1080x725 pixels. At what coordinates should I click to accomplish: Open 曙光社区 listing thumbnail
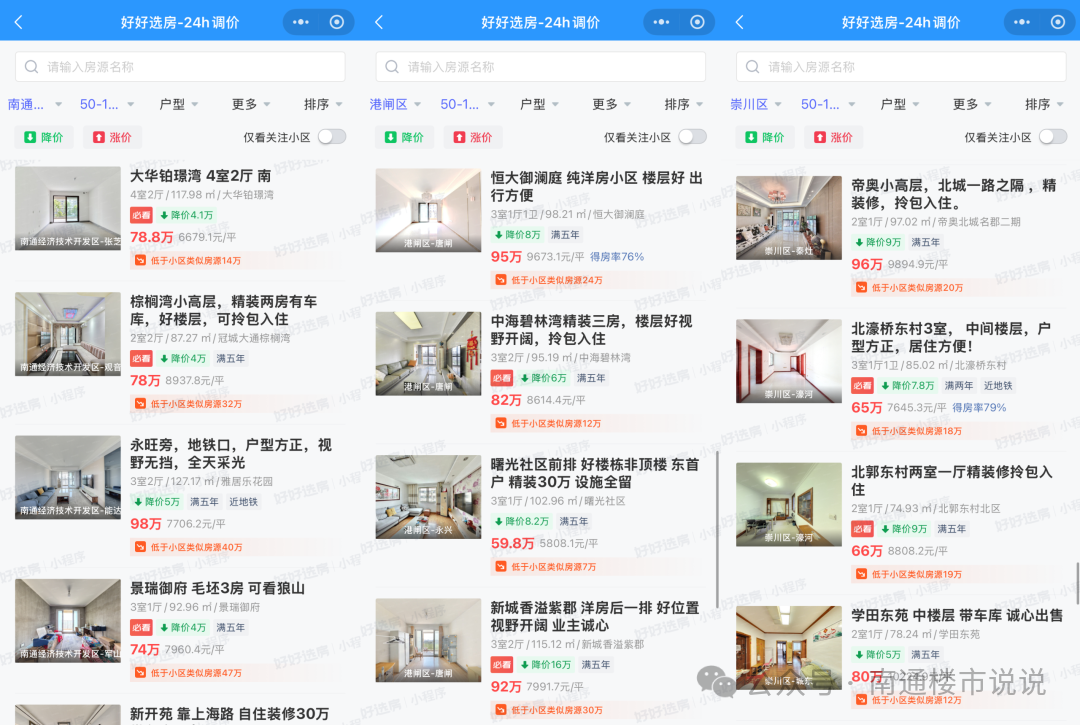(428, 496)
